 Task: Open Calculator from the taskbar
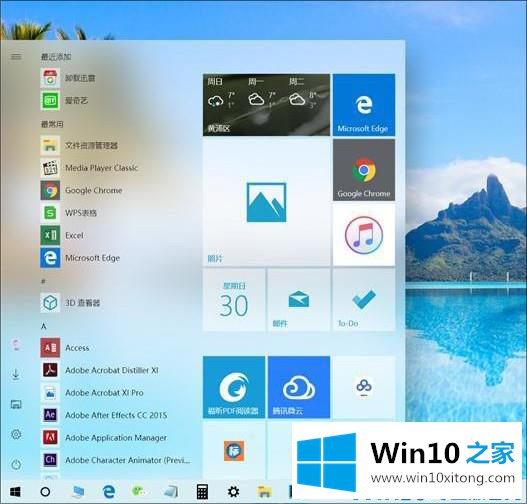tap(202, 492)
